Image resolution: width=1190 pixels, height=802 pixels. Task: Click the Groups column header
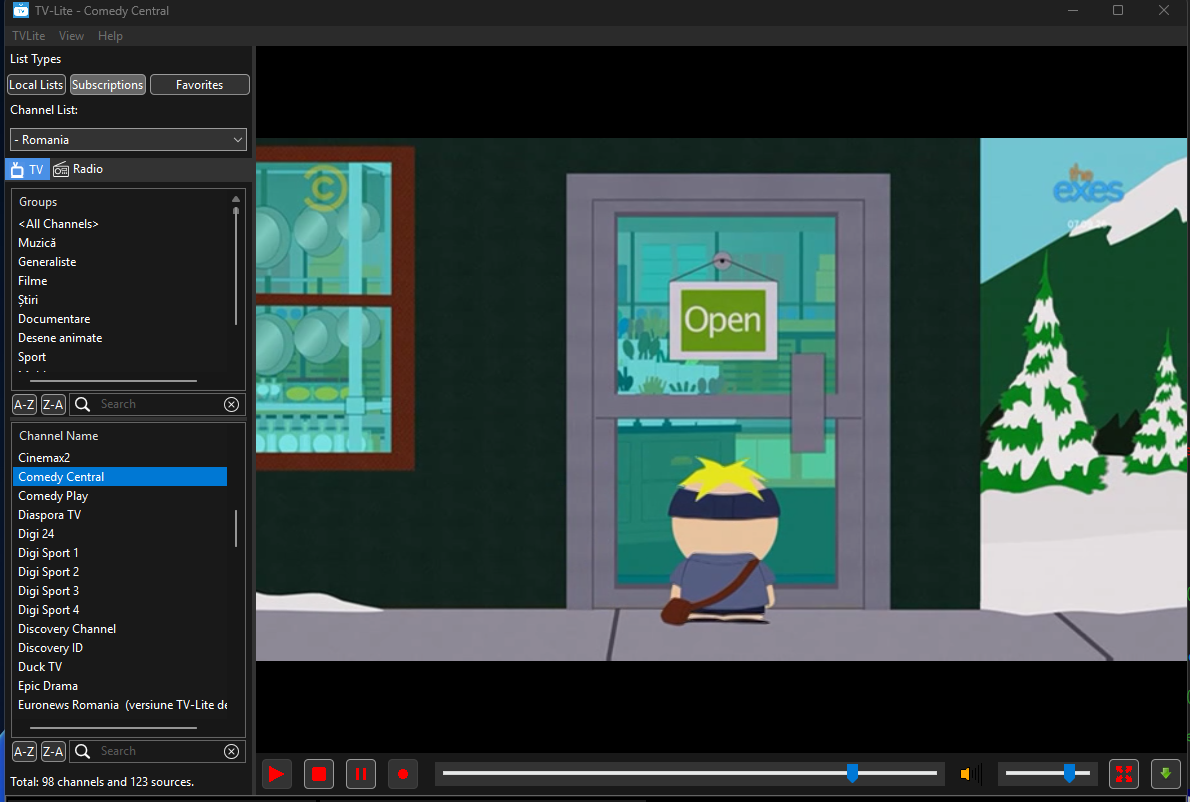38,202
